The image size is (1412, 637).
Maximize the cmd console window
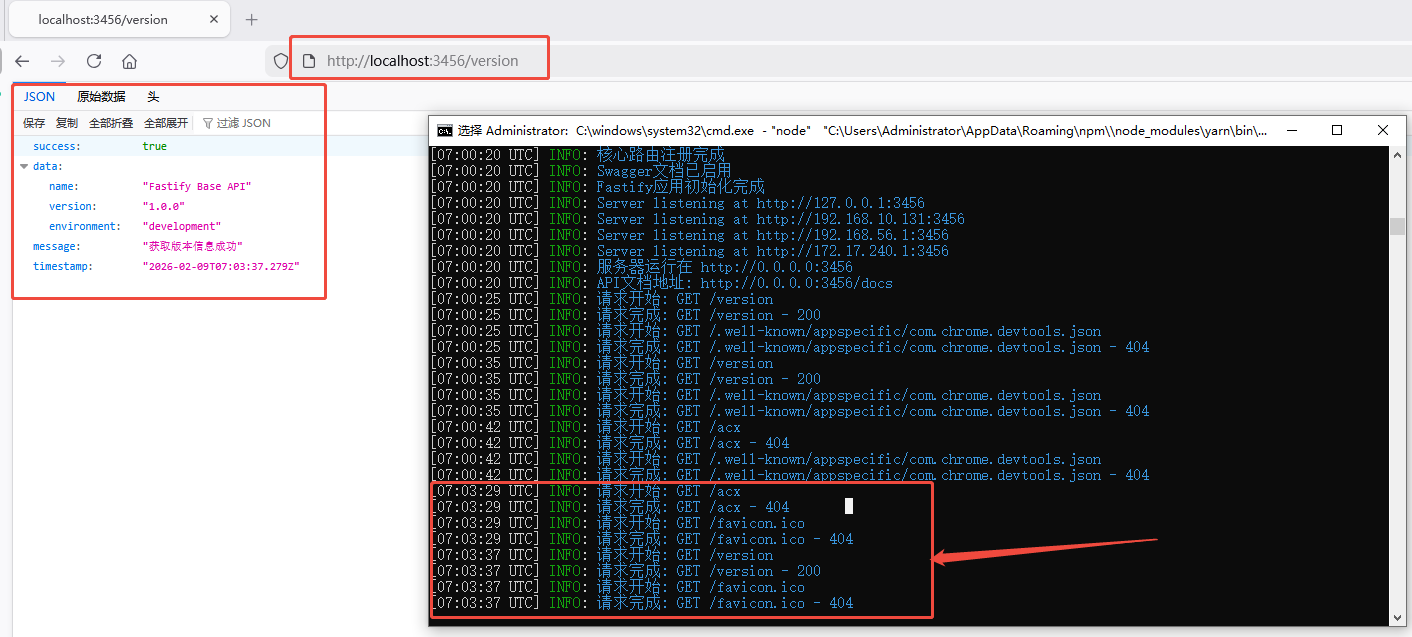click(1337, 130)
